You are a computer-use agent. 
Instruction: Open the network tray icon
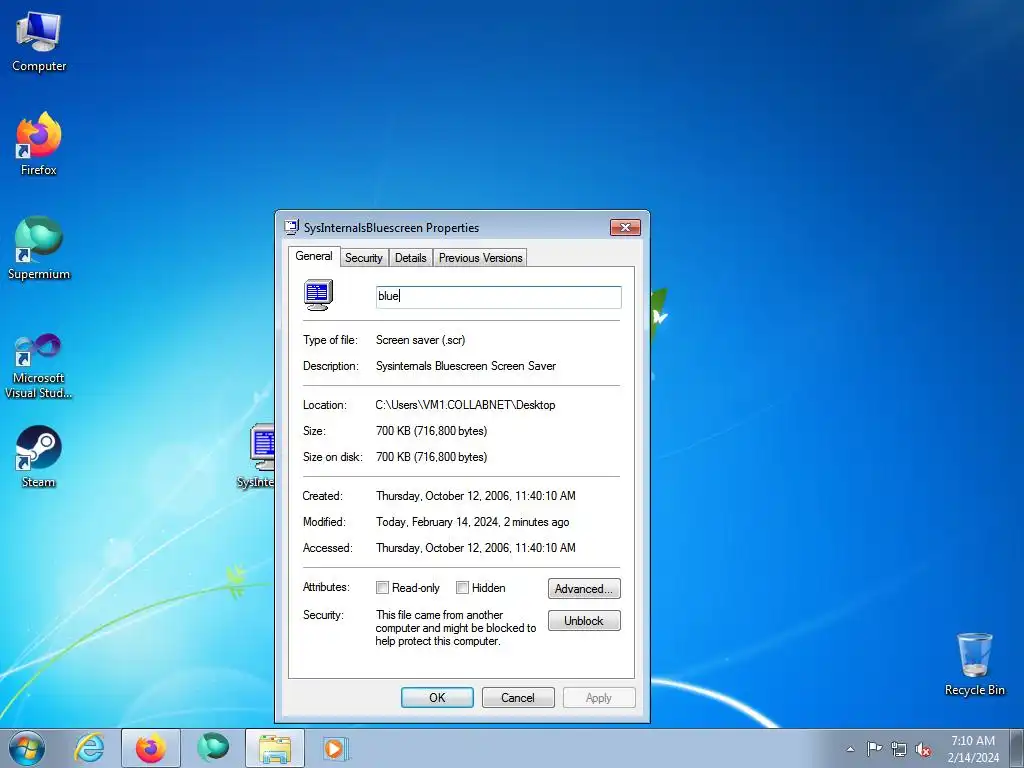pyautogui.click(x=899, y=749)
